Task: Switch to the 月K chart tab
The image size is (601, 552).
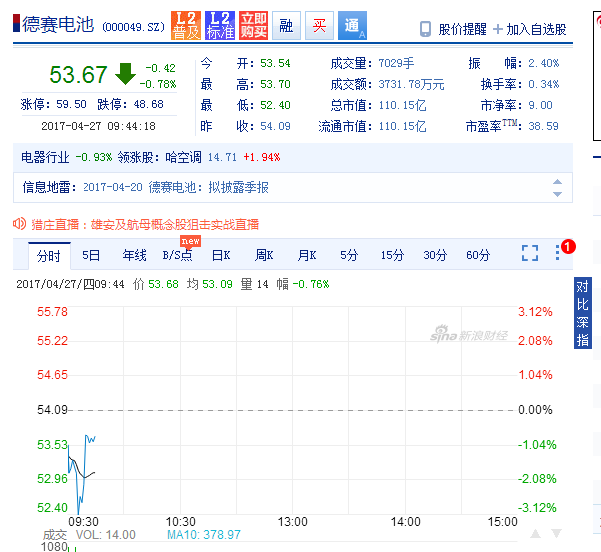Action: tap(307, 255)
